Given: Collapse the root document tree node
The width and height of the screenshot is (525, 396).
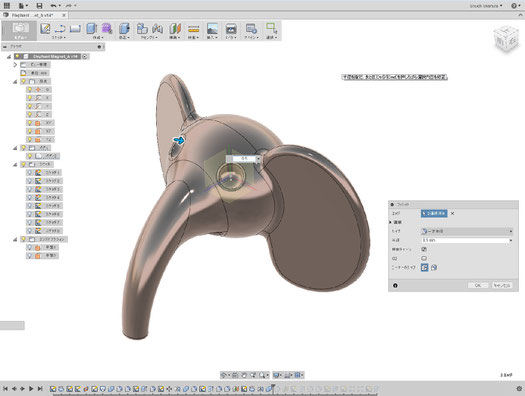Looking at the screenshot, I should pyautogui.click(x=9, y=57).
